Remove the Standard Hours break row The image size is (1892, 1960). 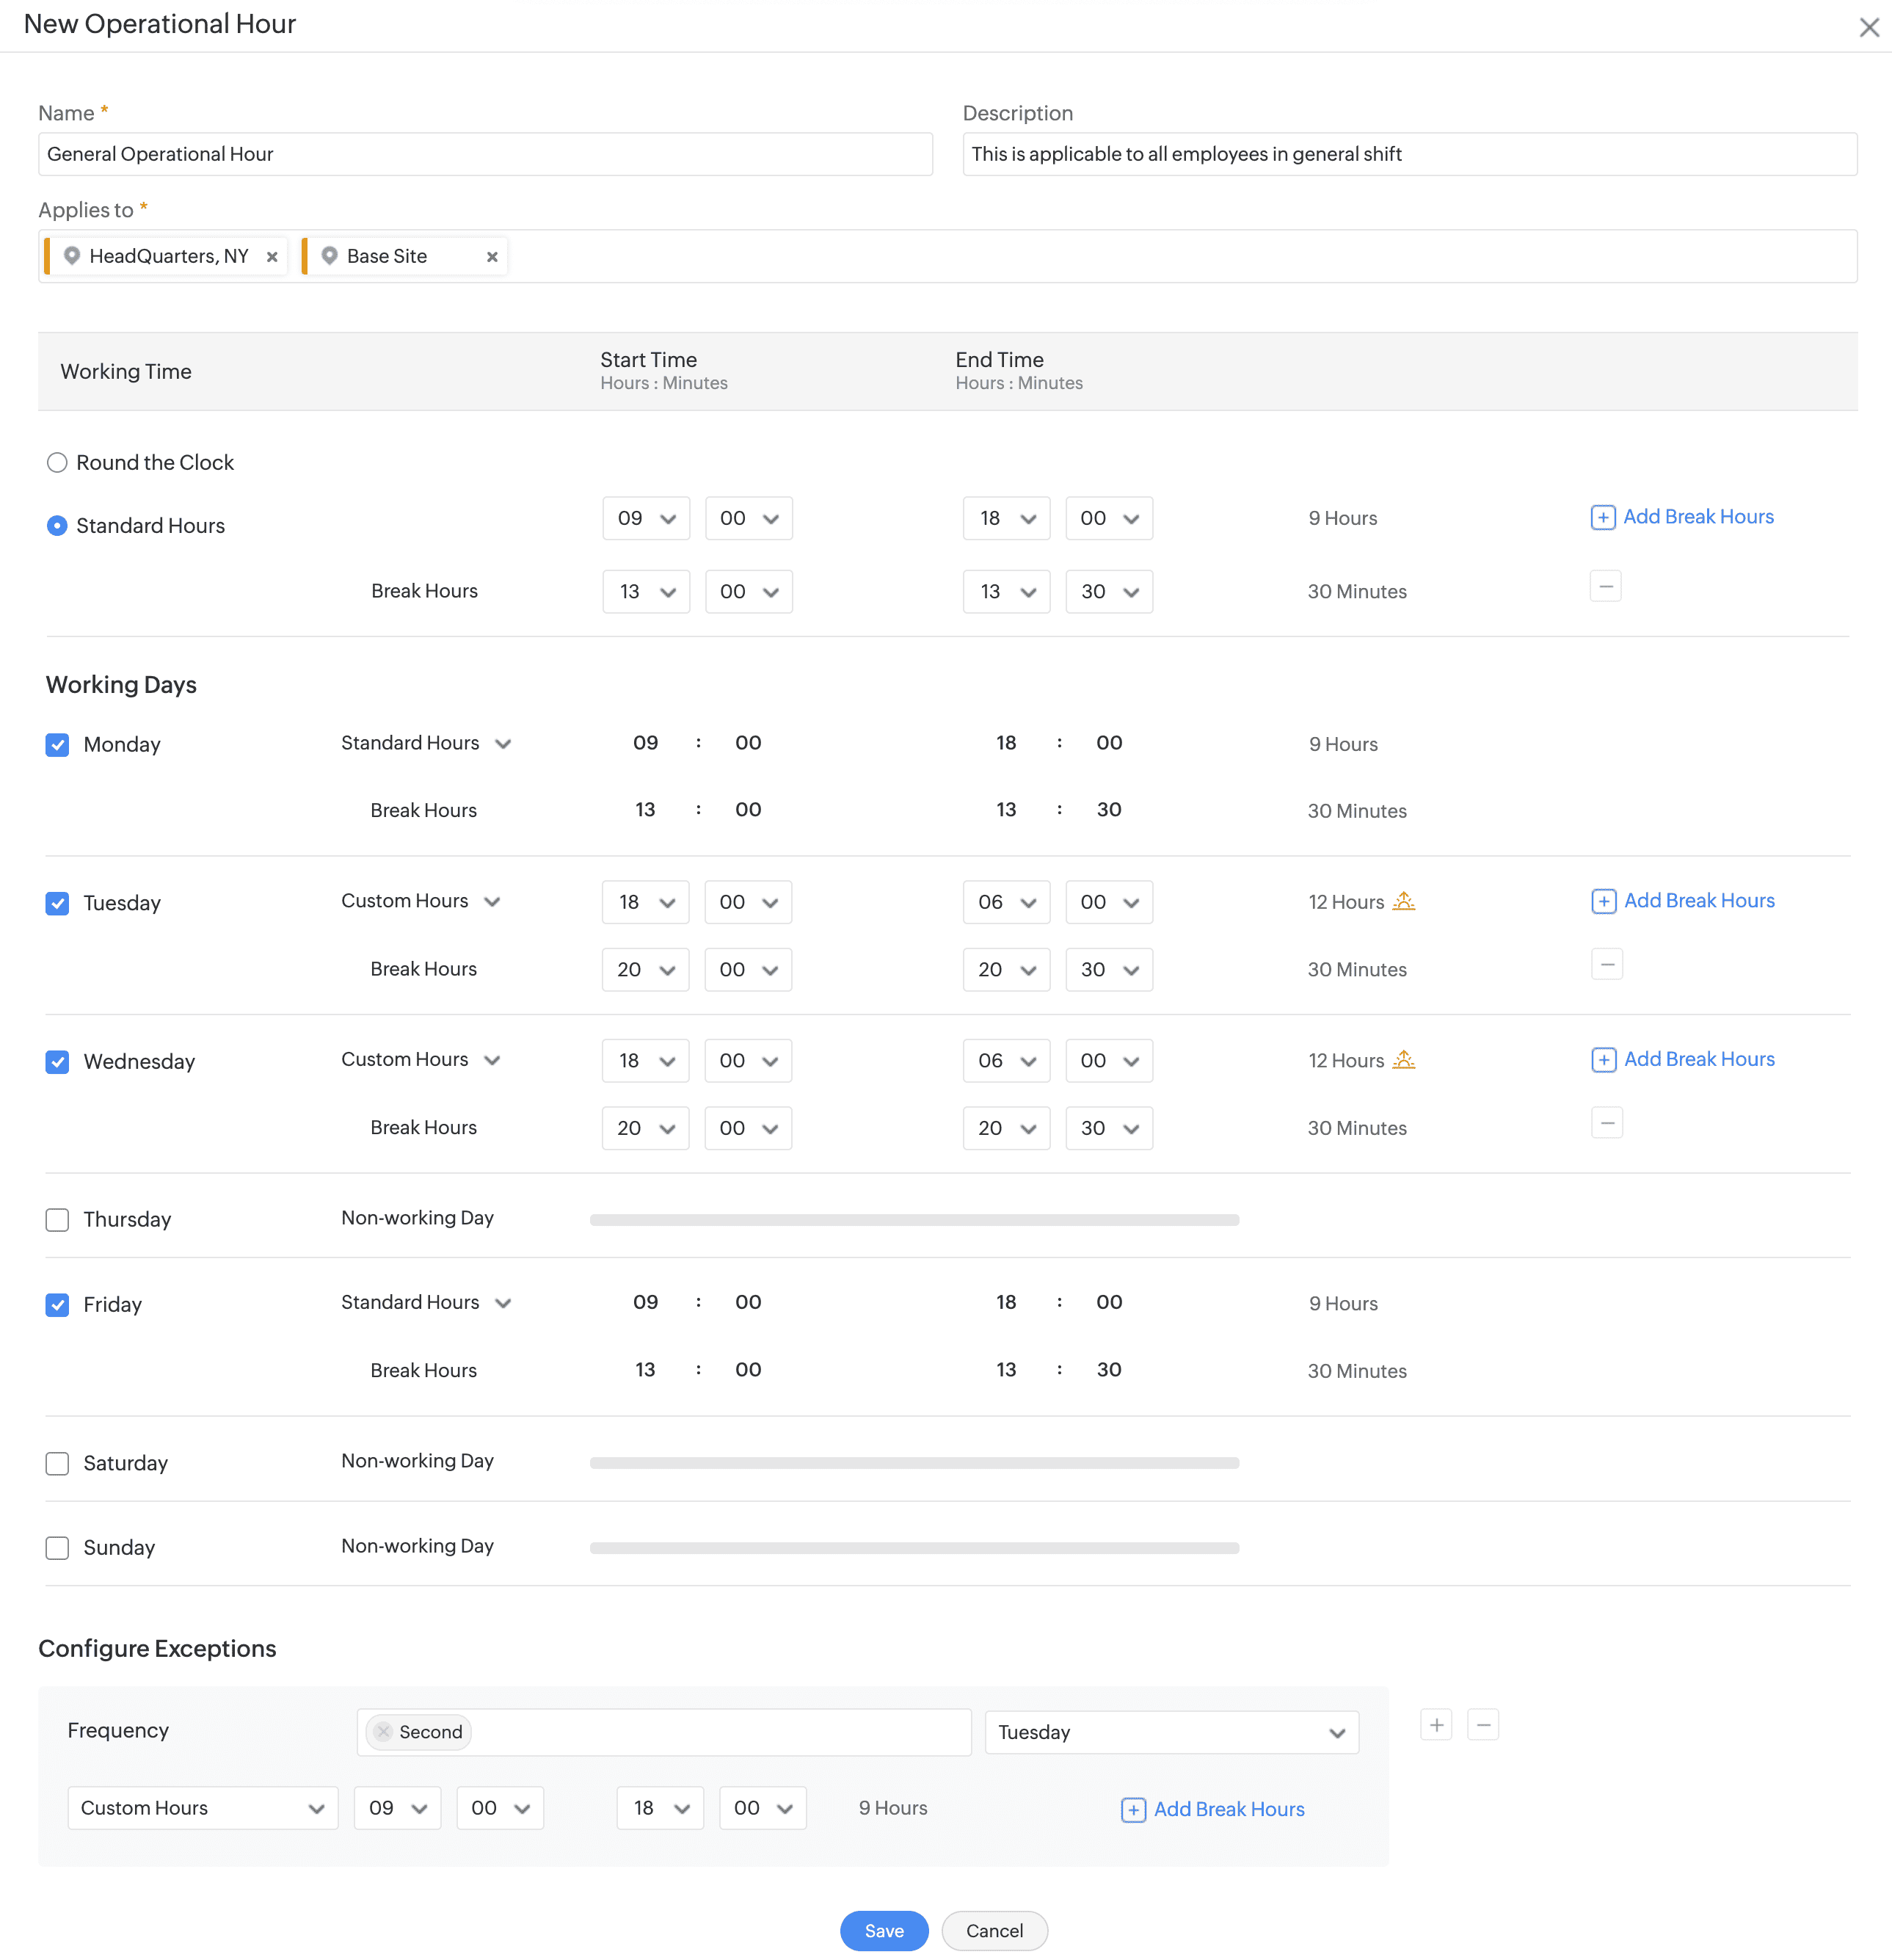click(1605, 586)
